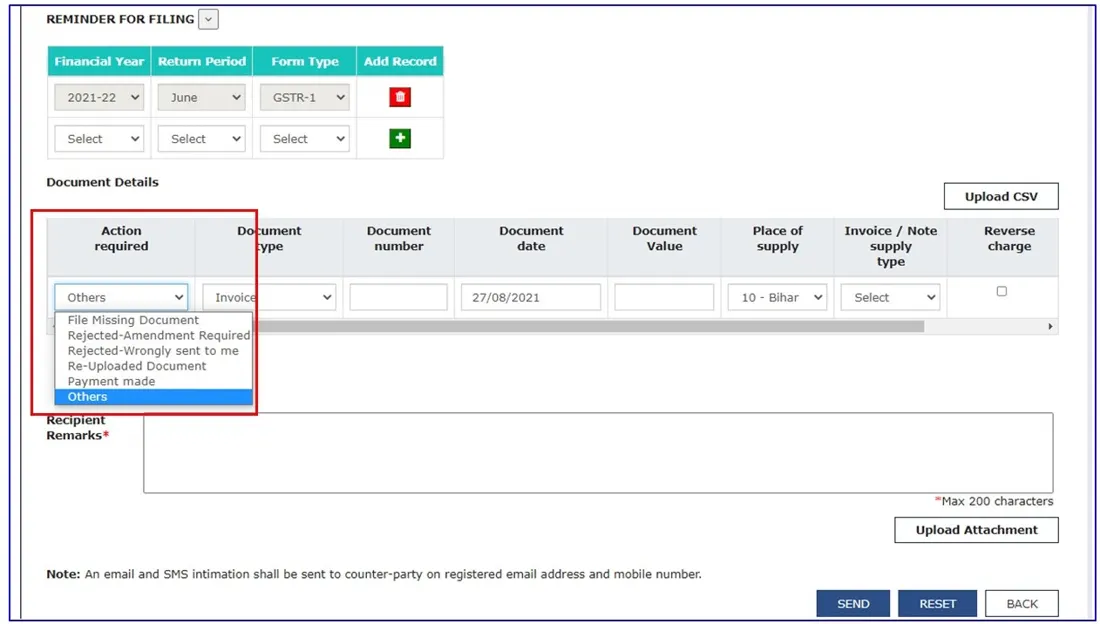1100x624 pixels.
Task: Open the empty Return Period Select dropdown
Action: 201,139
